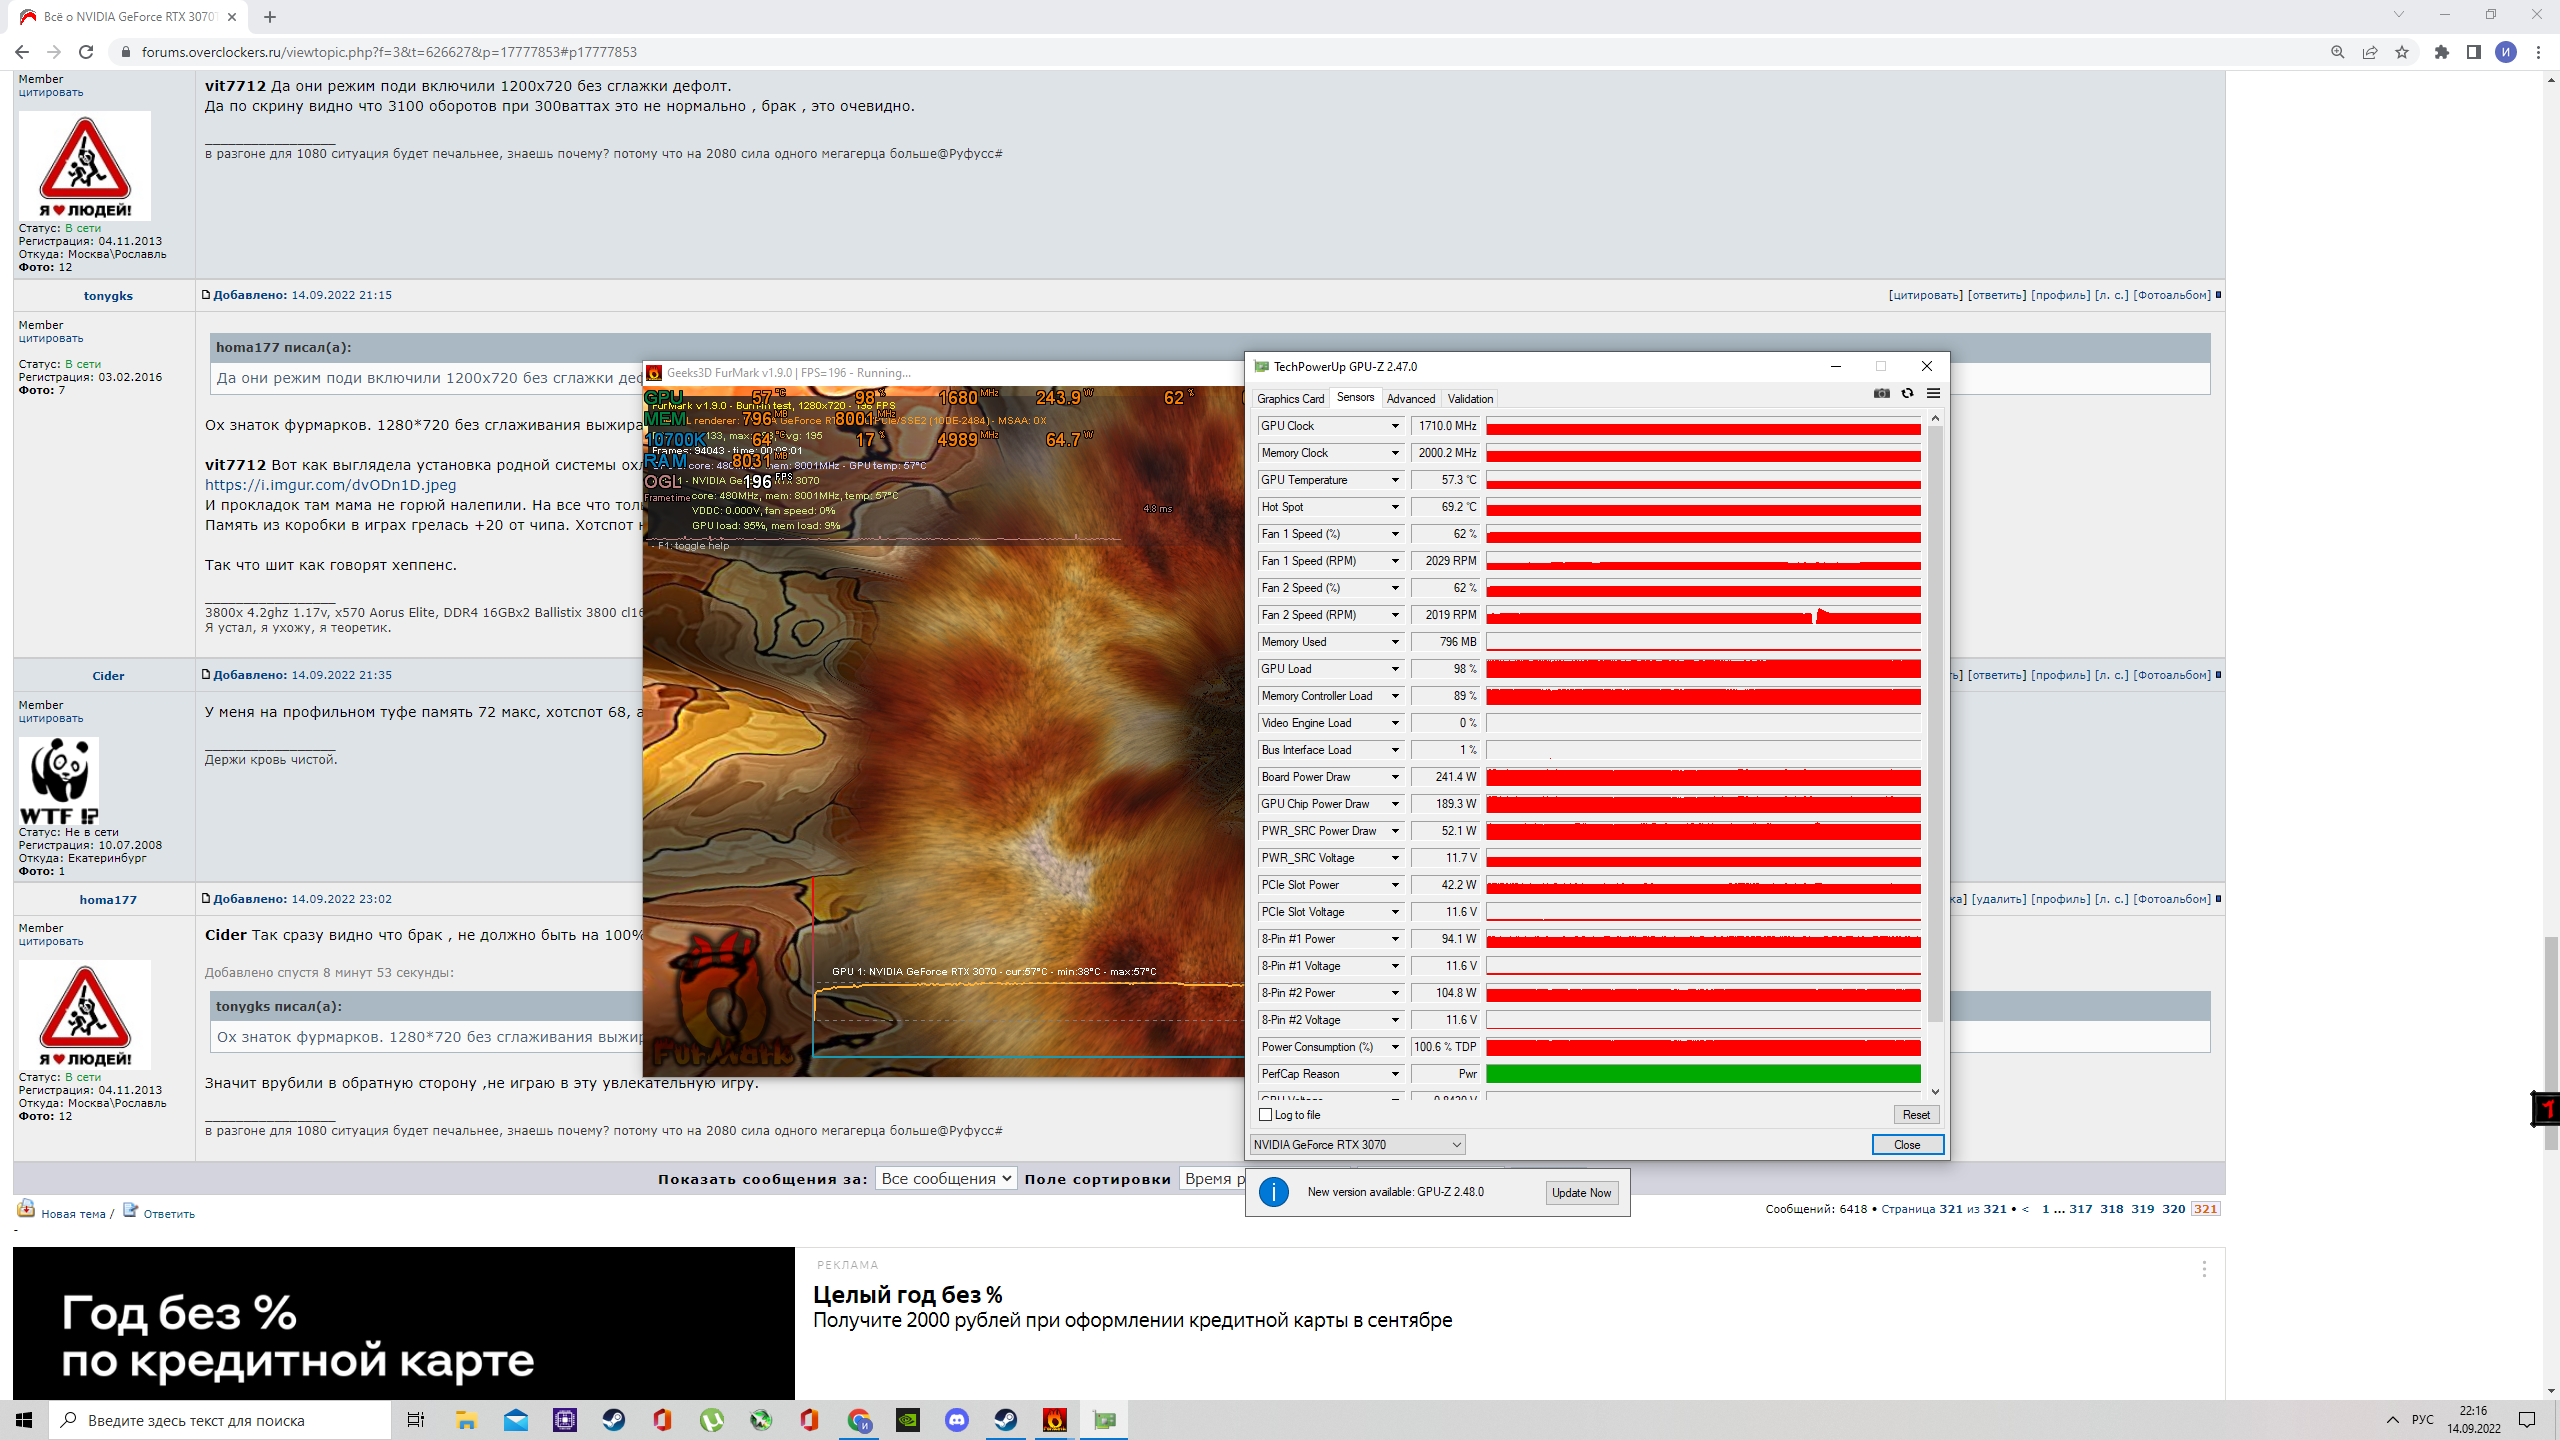Click the GPU-Z refresh sensors icon
The height and width of the screenshot is (1440, 2560).
tap(1907, 393)
